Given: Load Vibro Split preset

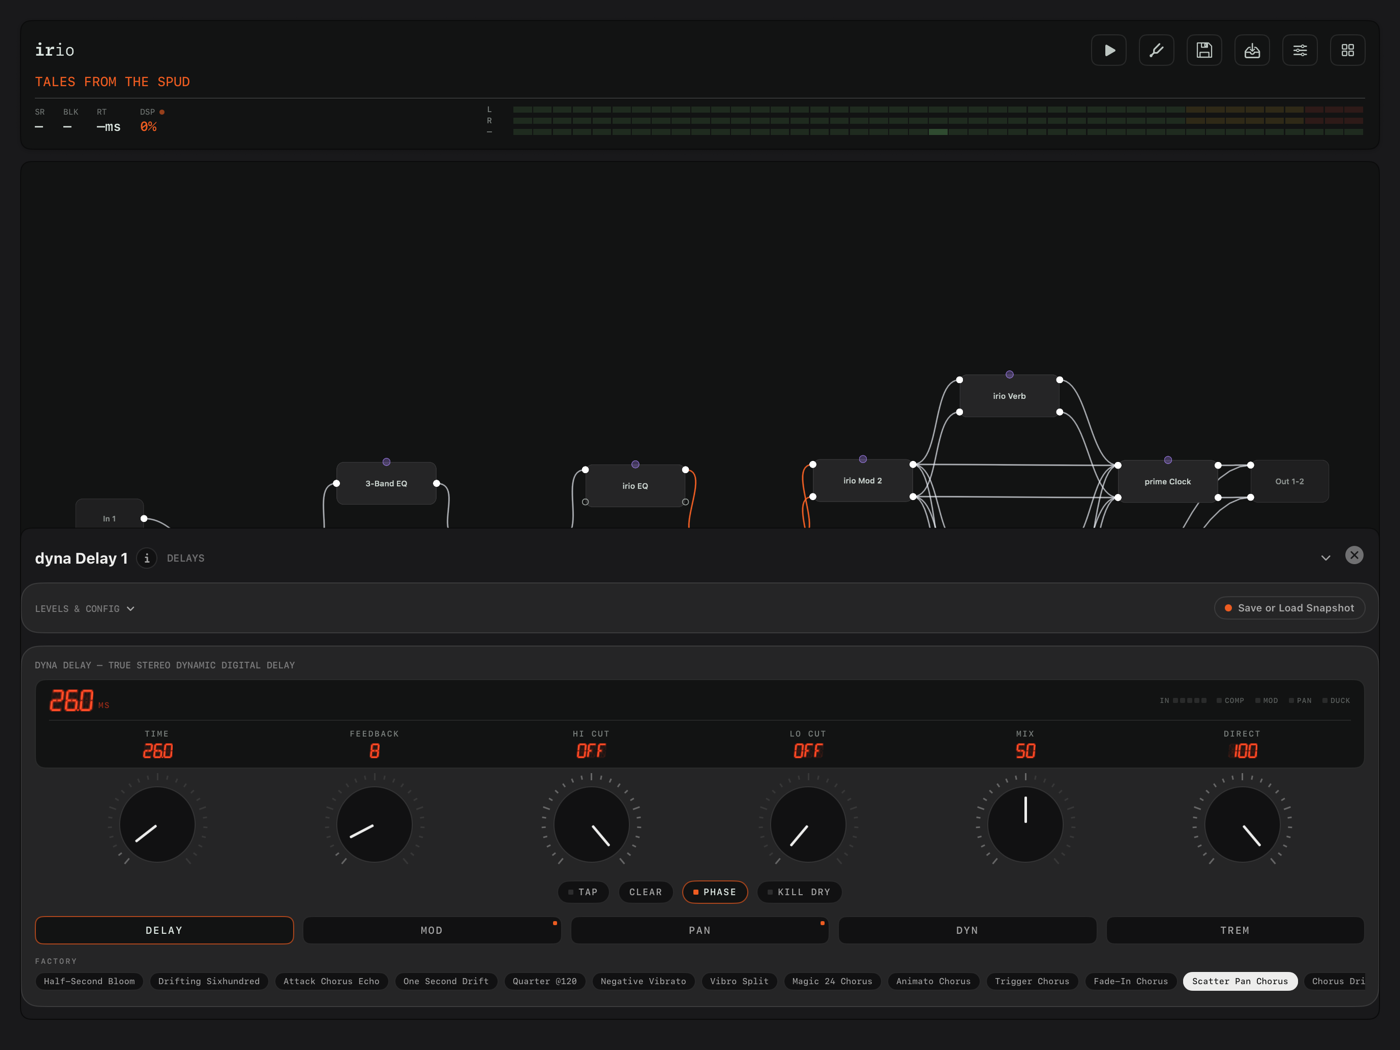Looking at the screenshot, I should point(739,981).
